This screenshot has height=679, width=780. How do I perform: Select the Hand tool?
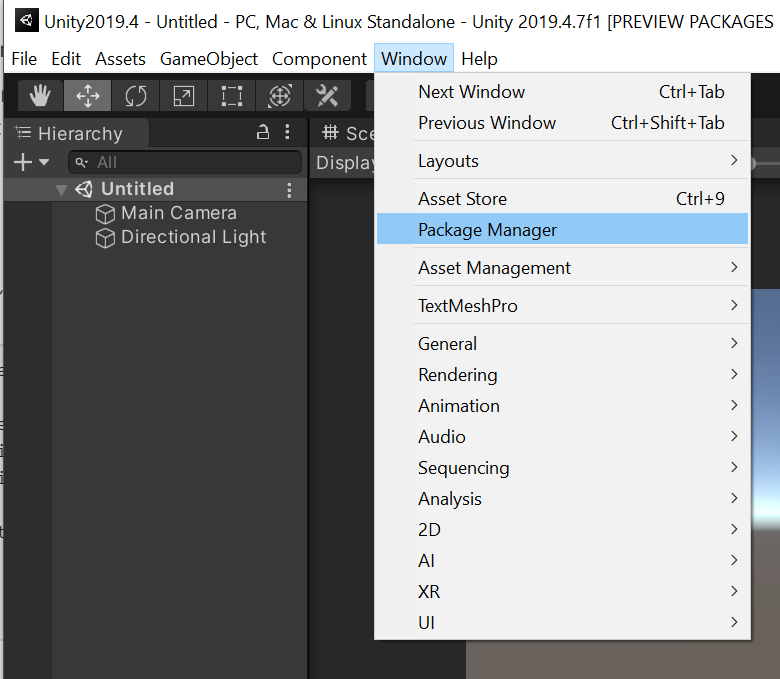point(40,96)
